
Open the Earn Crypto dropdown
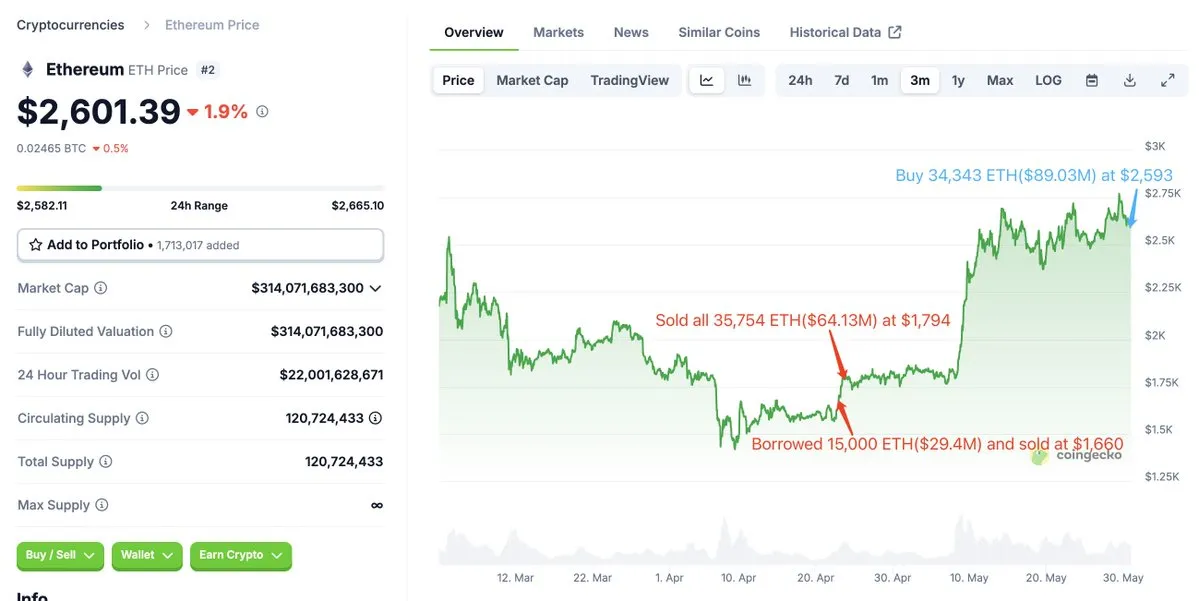point(240,555)
